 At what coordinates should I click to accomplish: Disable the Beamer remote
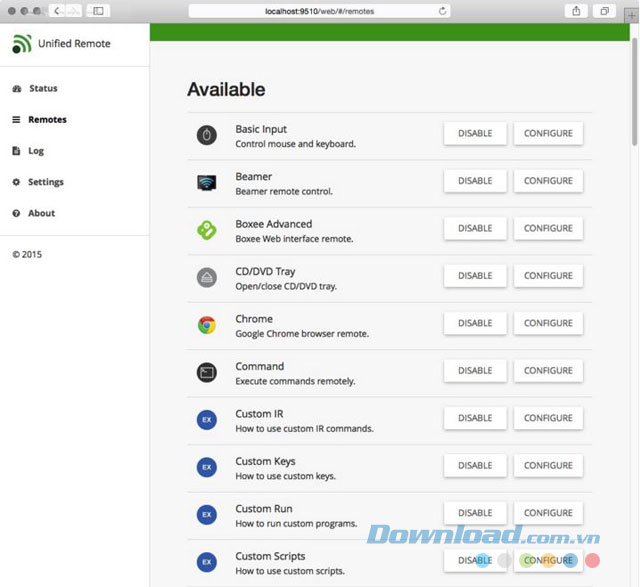click(475, 181)
